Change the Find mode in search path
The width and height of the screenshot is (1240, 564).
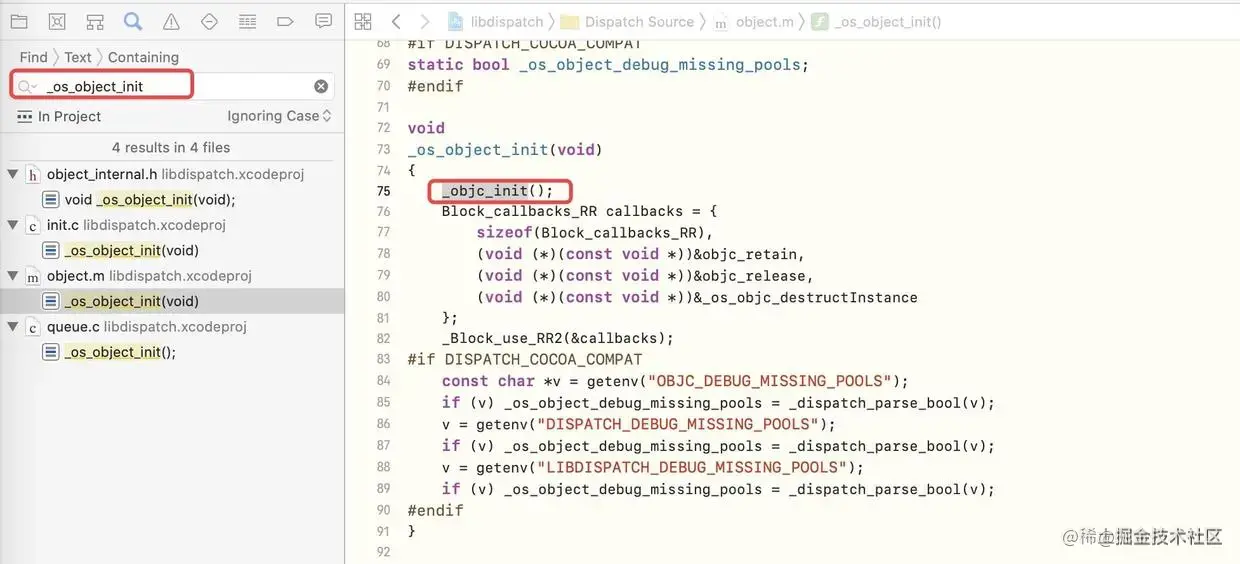(x=33, y=57)
